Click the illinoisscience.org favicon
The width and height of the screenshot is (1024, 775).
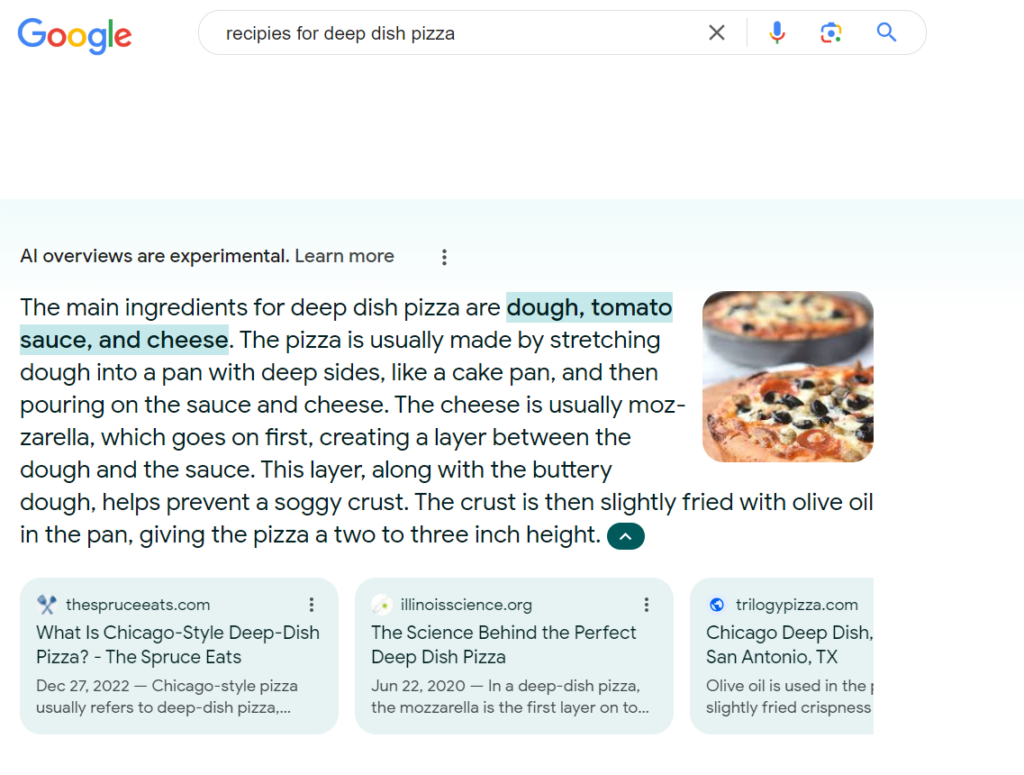click(x=381, y=604)
